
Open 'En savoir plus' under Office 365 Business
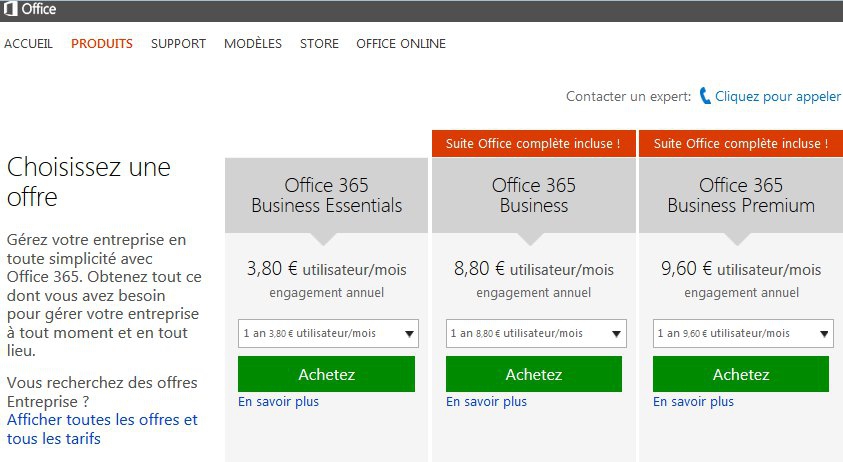pos(487,402)
